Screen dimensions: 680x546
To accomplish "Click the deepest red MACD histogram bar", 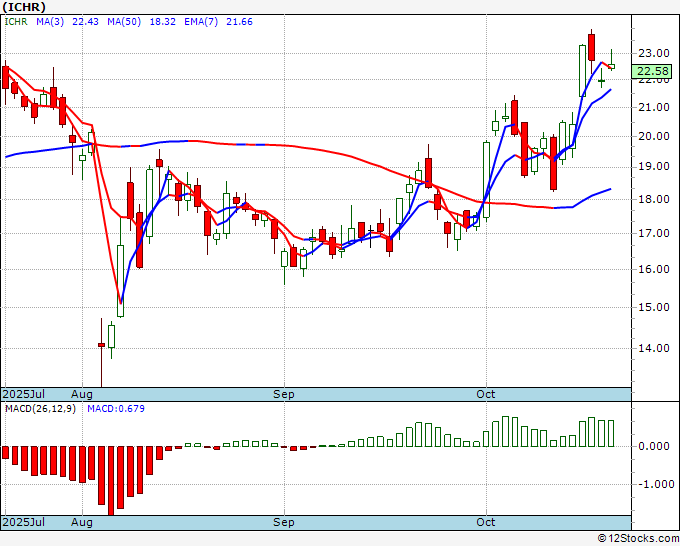I will 111,481.
